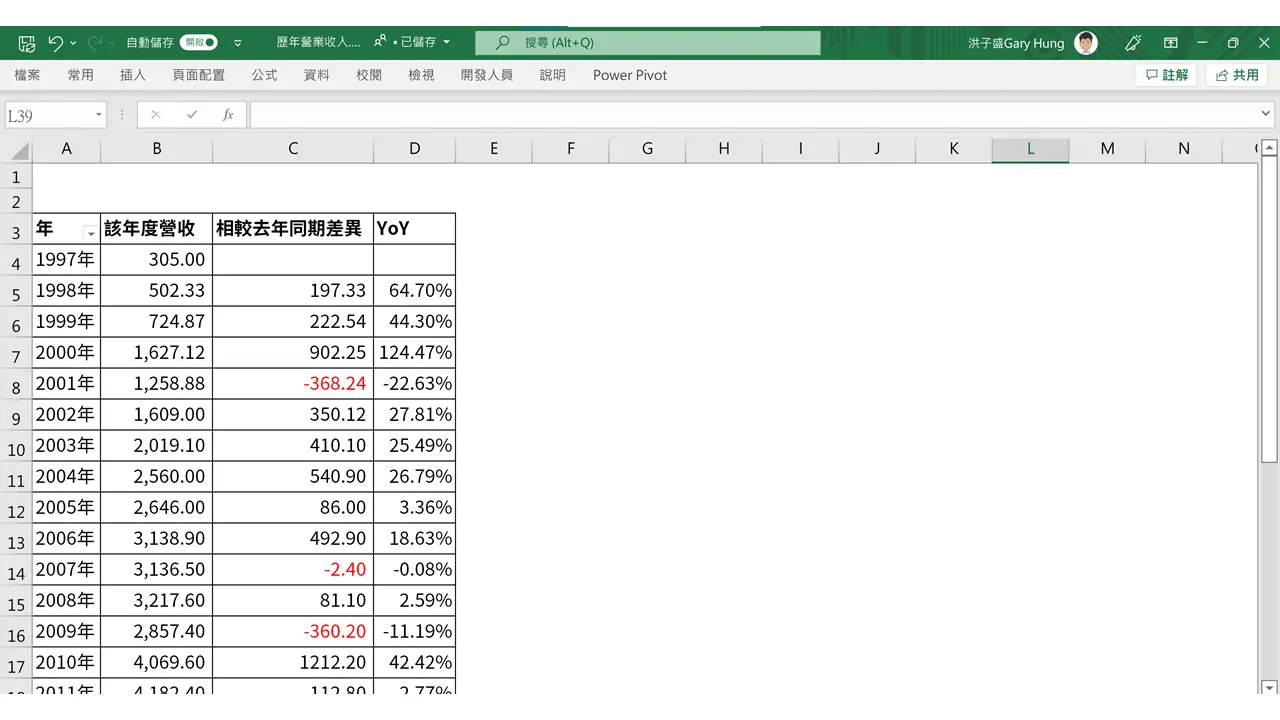Open ribbon display options icon

tap(1171, 43)
